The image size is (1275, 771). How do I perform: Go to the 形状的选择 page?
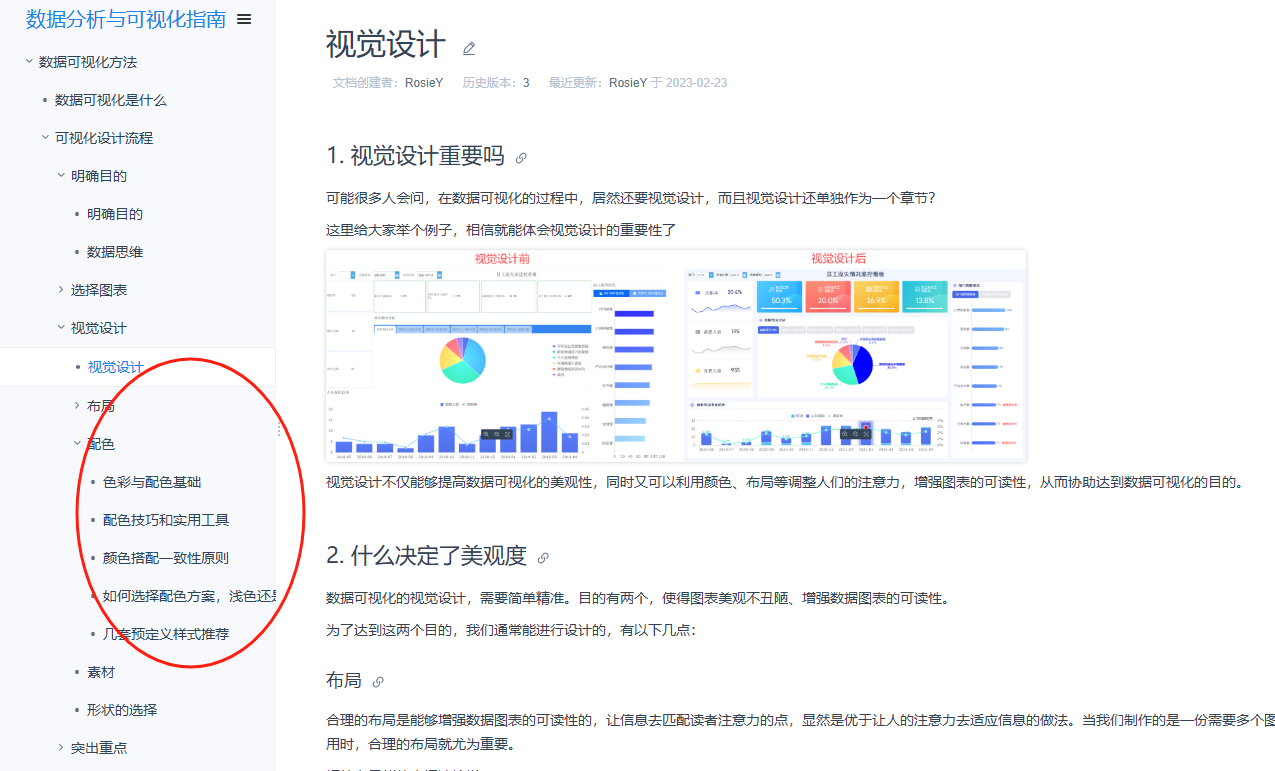122,710
